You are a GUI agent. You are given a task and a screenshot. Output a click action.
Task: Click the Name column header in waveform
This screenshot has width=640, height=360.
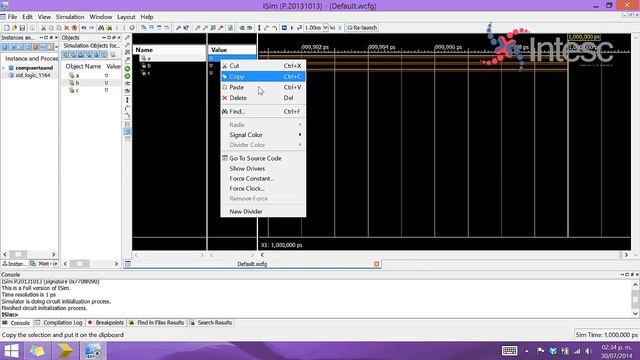tap(169, 50)
